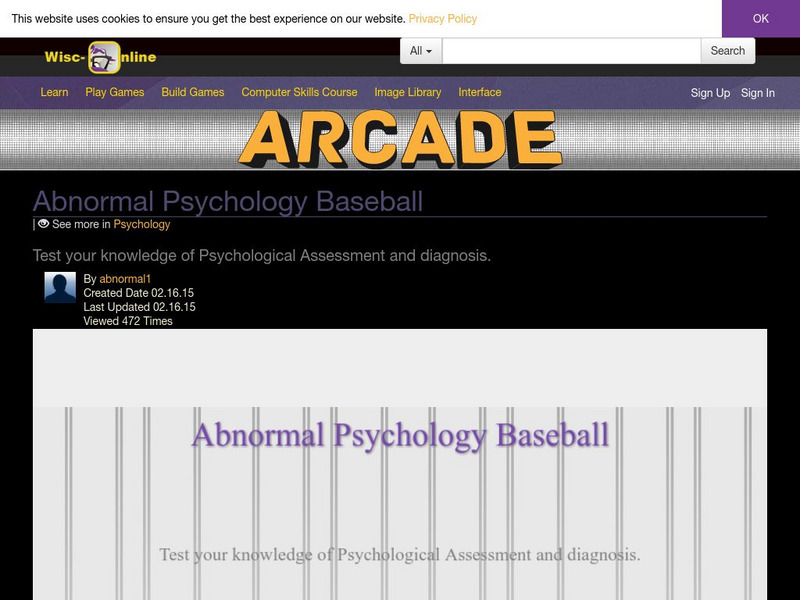Open the Privacy Policy link

tap(444, 17)
